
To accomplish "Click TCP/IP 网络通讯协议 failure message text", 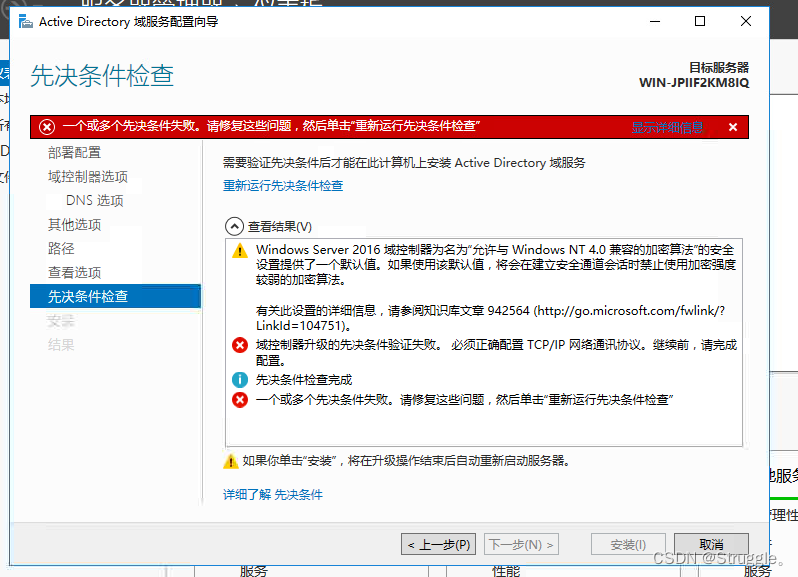I will click(496, 353).
